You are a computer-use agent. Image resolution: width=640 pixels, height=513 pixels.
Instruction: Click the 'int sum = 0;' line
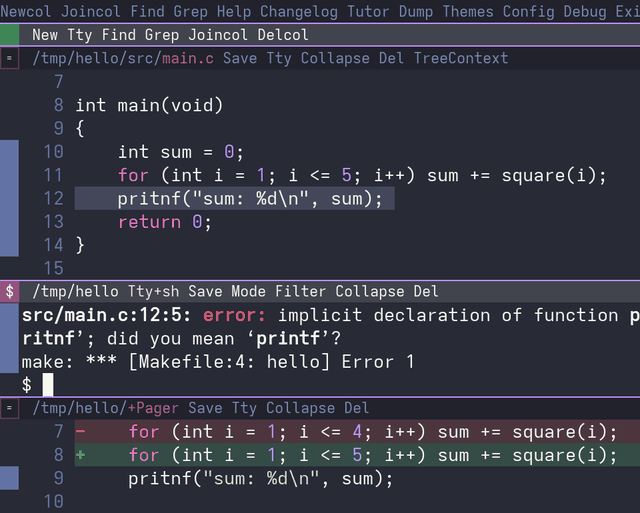click(181, 152)
